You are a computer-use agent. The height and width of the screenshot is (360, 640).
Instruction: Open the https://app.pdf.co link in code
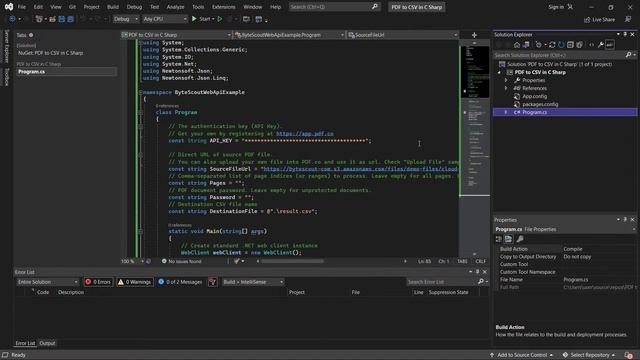click(x=304, y=133)
